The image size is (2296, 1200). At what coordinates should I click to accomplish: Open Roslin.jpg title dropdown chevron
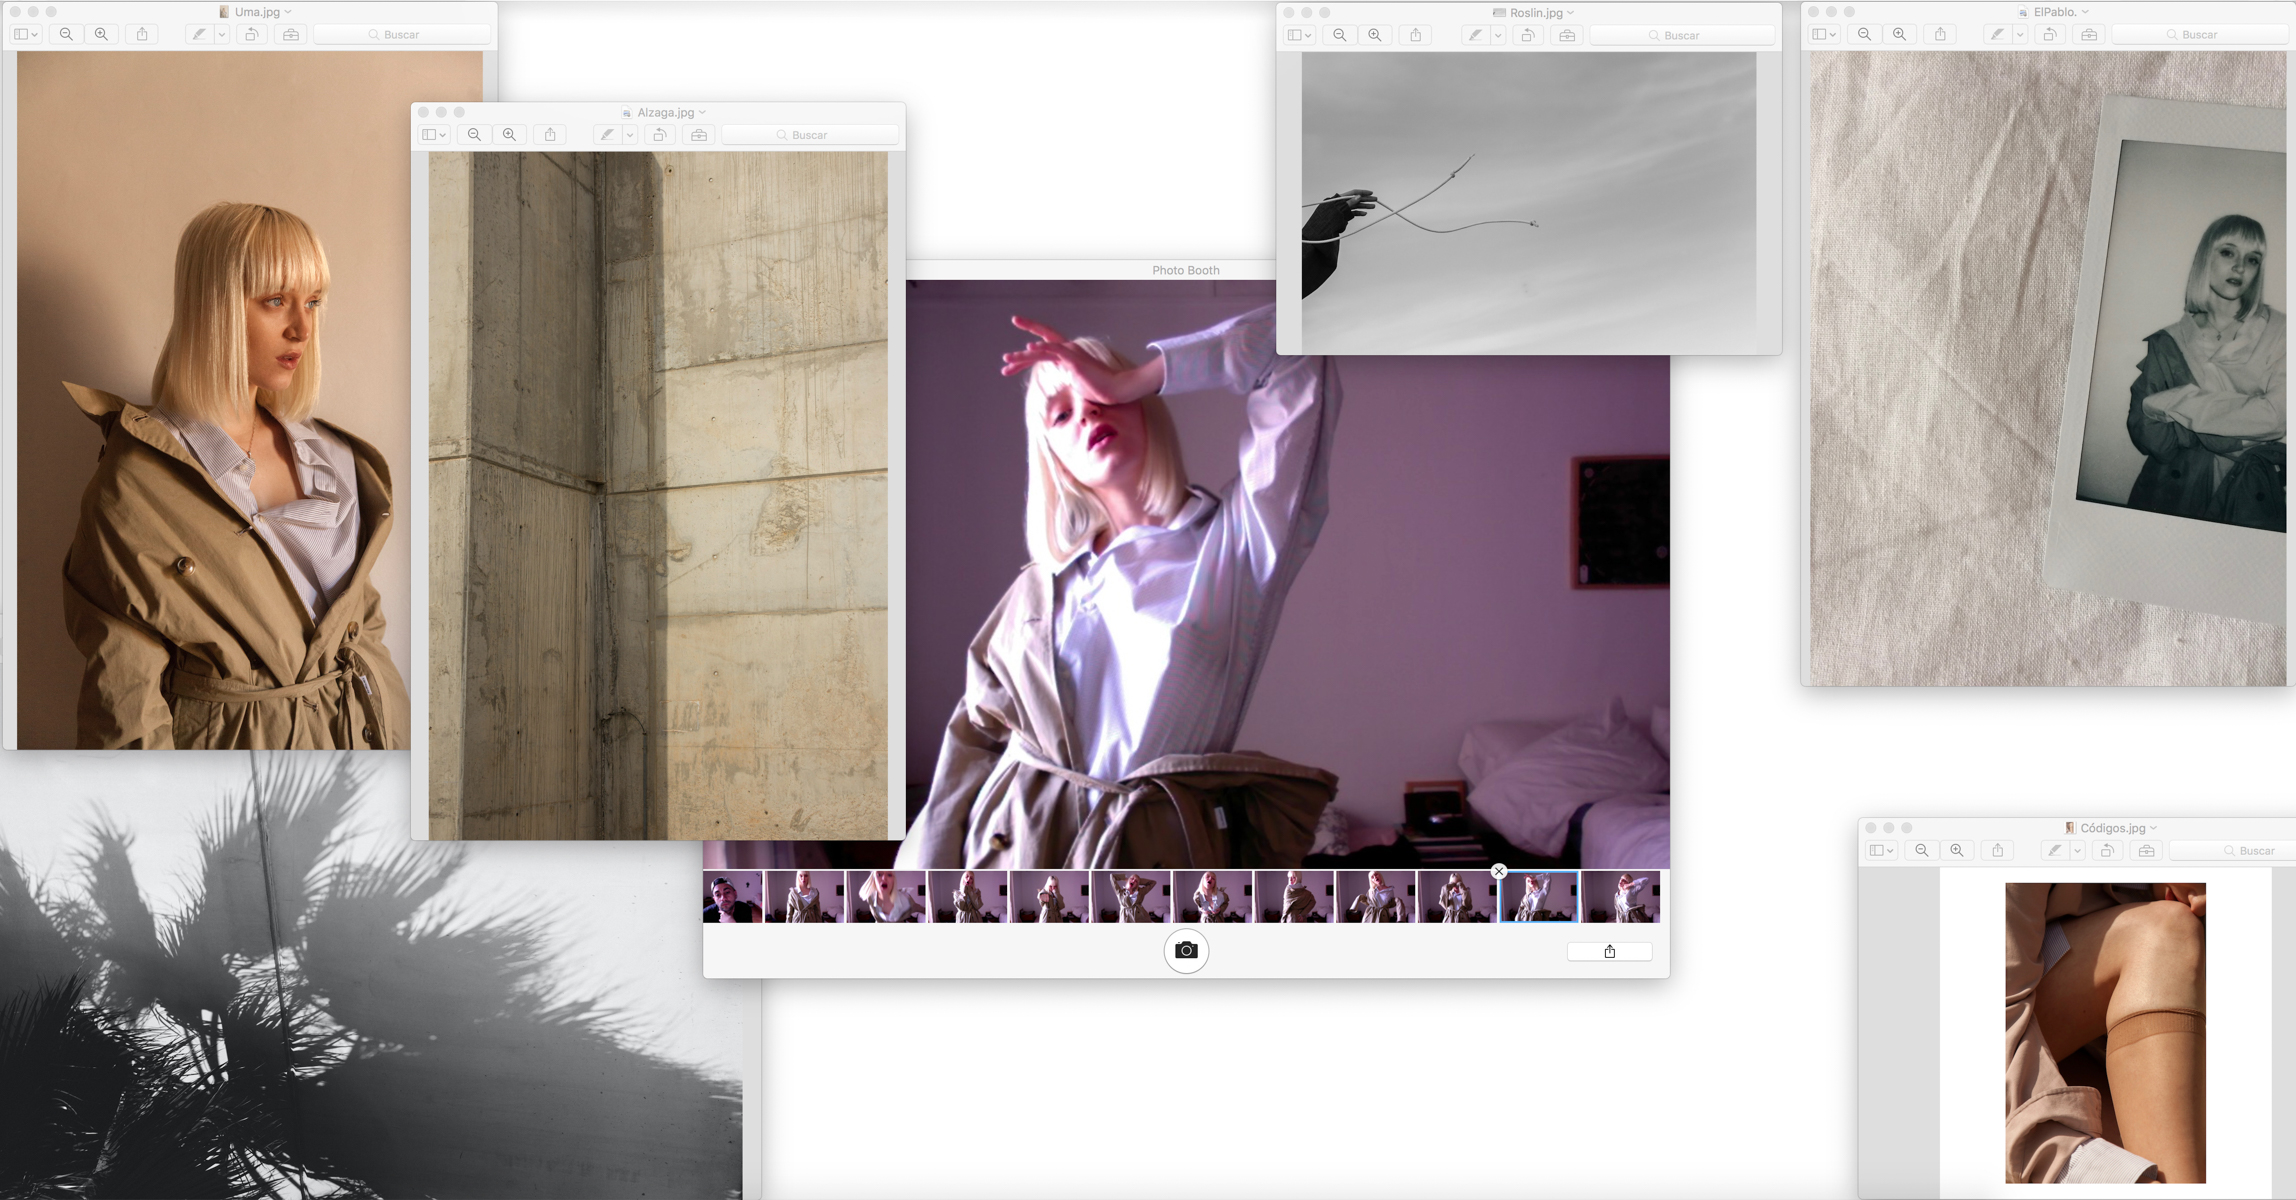click(x=1571, y=13)
